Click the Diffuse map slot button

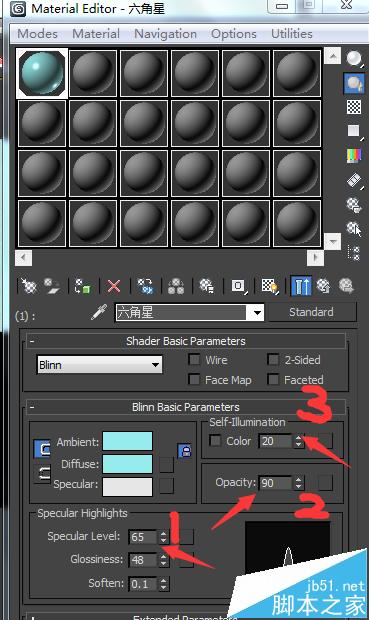coord(167,465)
